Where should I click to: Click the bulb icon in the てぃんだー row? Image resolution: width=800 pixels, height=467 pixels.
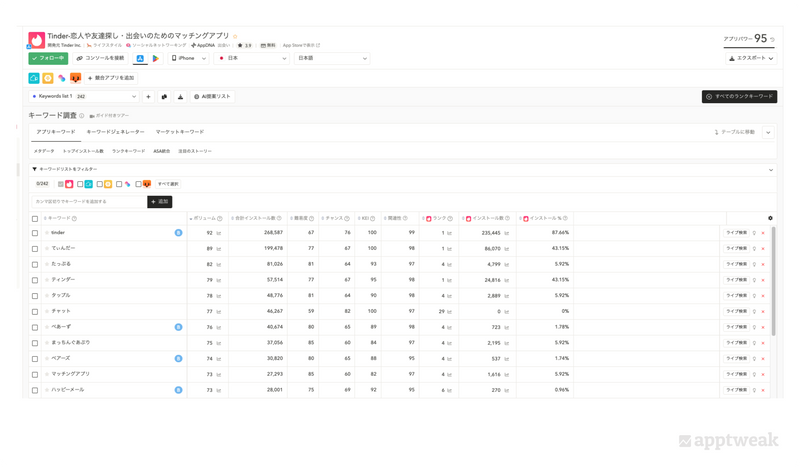point(755,249)
